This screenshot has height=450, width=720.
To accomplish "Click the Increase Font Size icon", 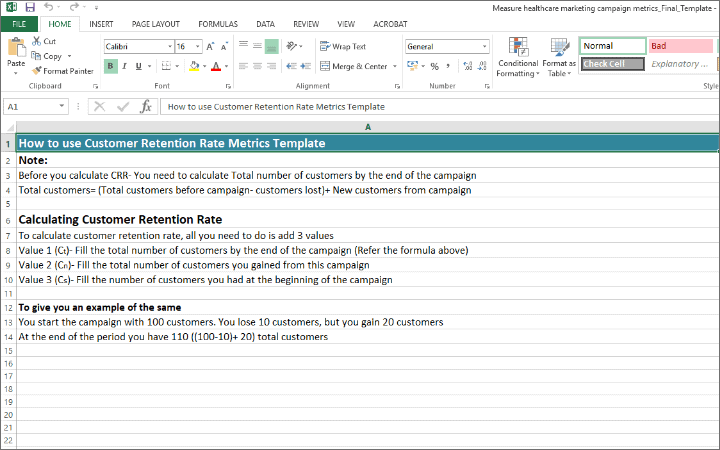I will [x=210, y=46].
